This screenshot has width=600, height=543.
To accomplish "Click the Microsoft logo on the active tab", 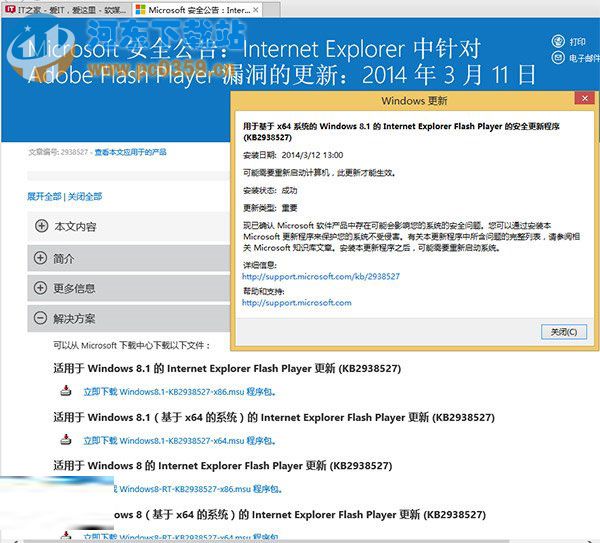I will (140, 10).
